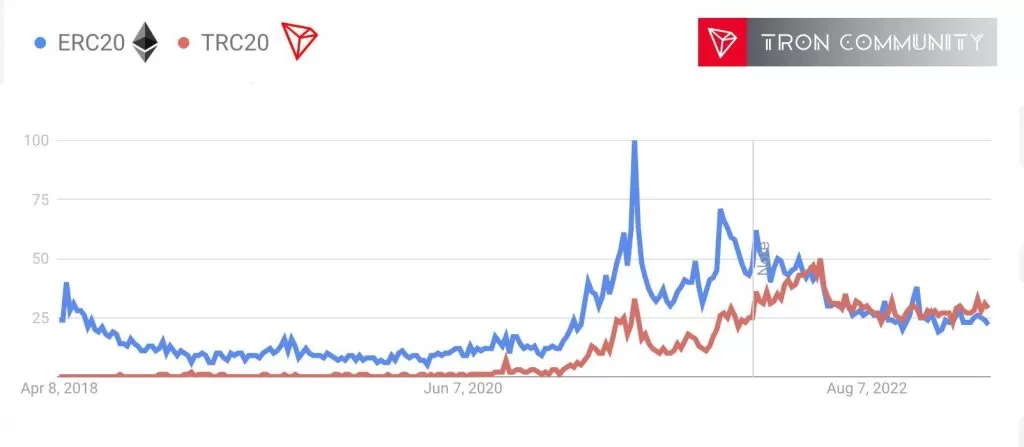Click the Aug 7, 2022 x-axis label

(868, 389)
